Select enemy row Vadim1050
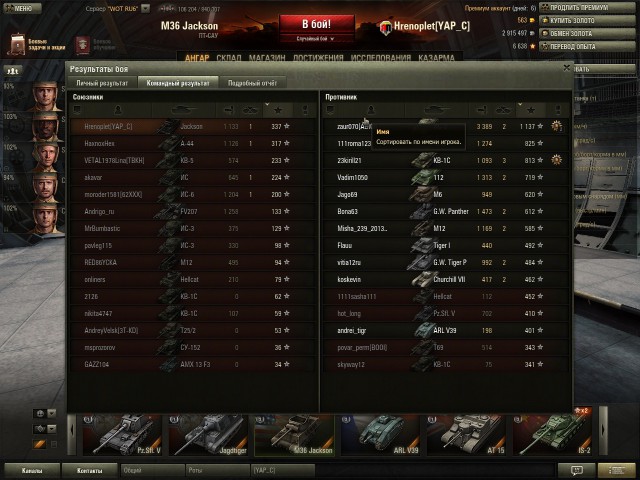 (446, 178)
